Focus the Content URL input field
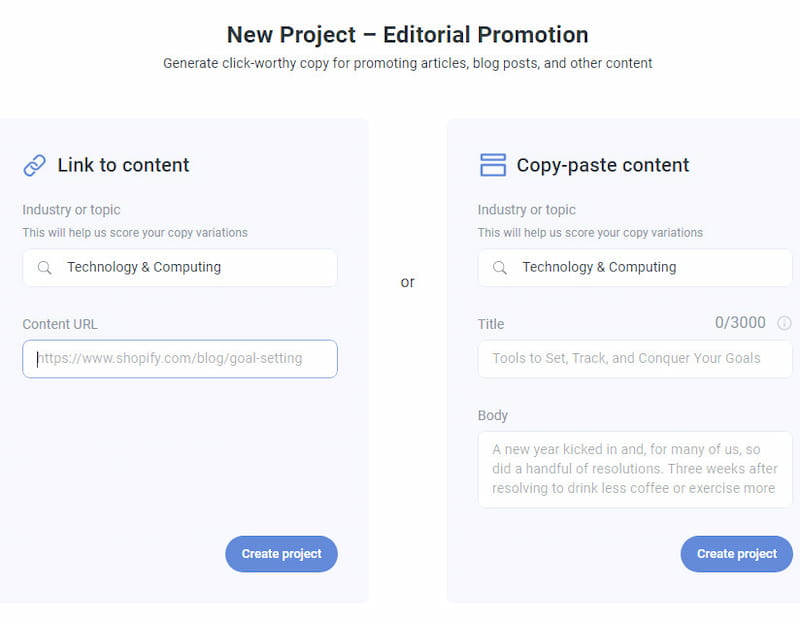The width and height of the screenshot is (800, 621). [180, 358]
